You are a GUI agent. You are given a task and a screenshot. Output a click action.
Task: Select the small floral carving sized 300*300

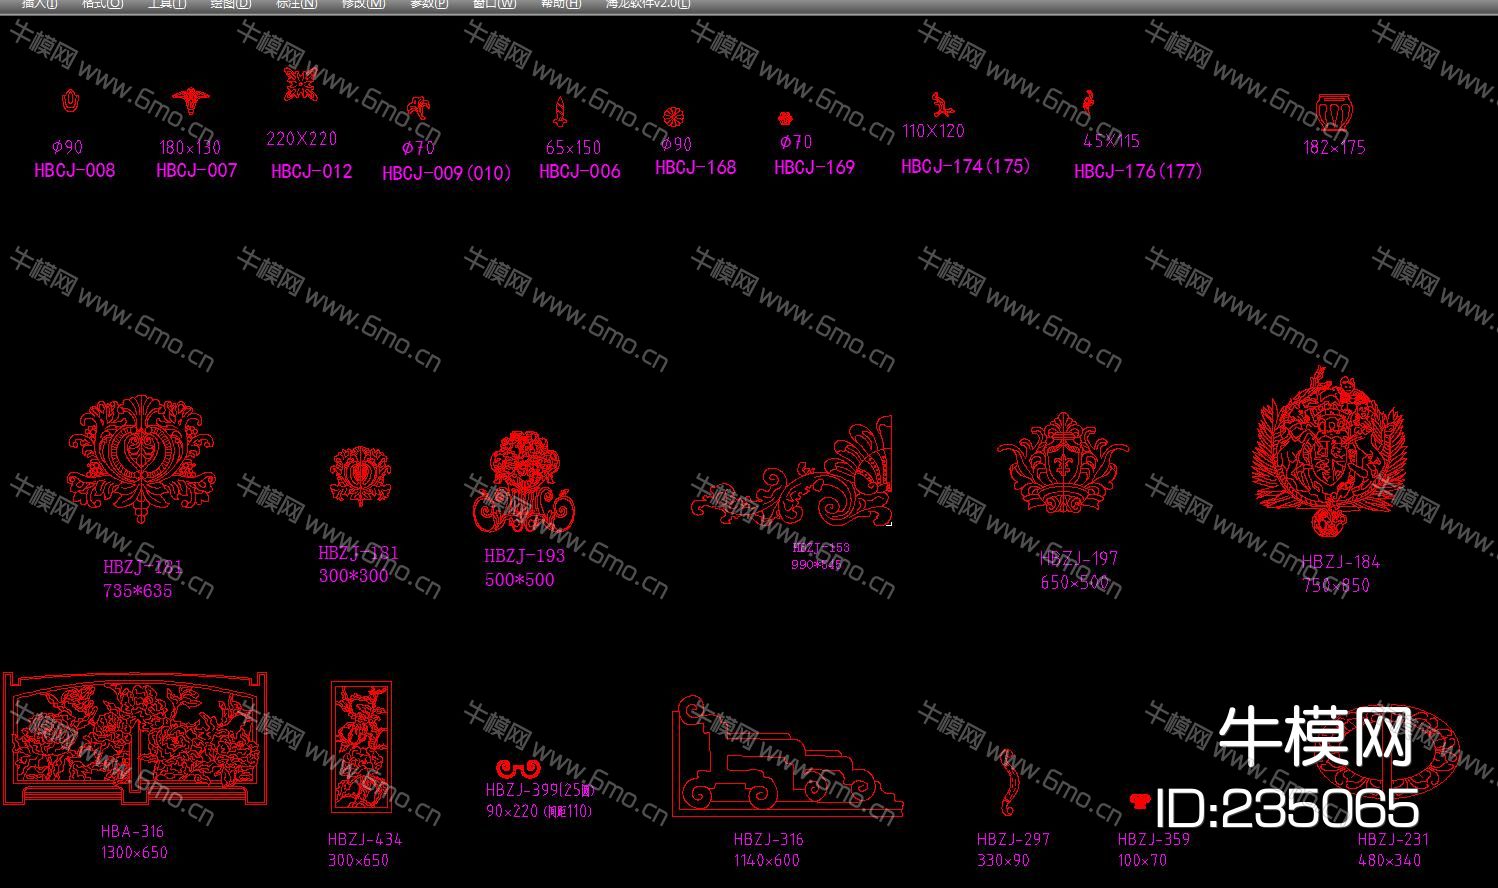tap(359, 475)
